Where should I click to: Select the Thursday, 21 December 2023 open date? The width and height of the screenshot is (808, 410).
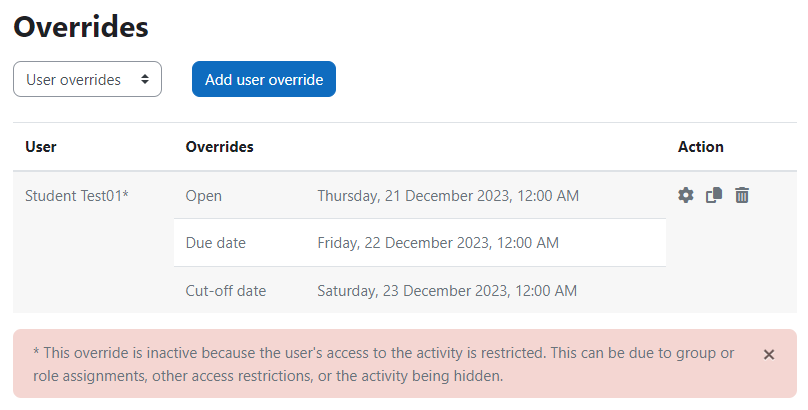tap(448, 196)
